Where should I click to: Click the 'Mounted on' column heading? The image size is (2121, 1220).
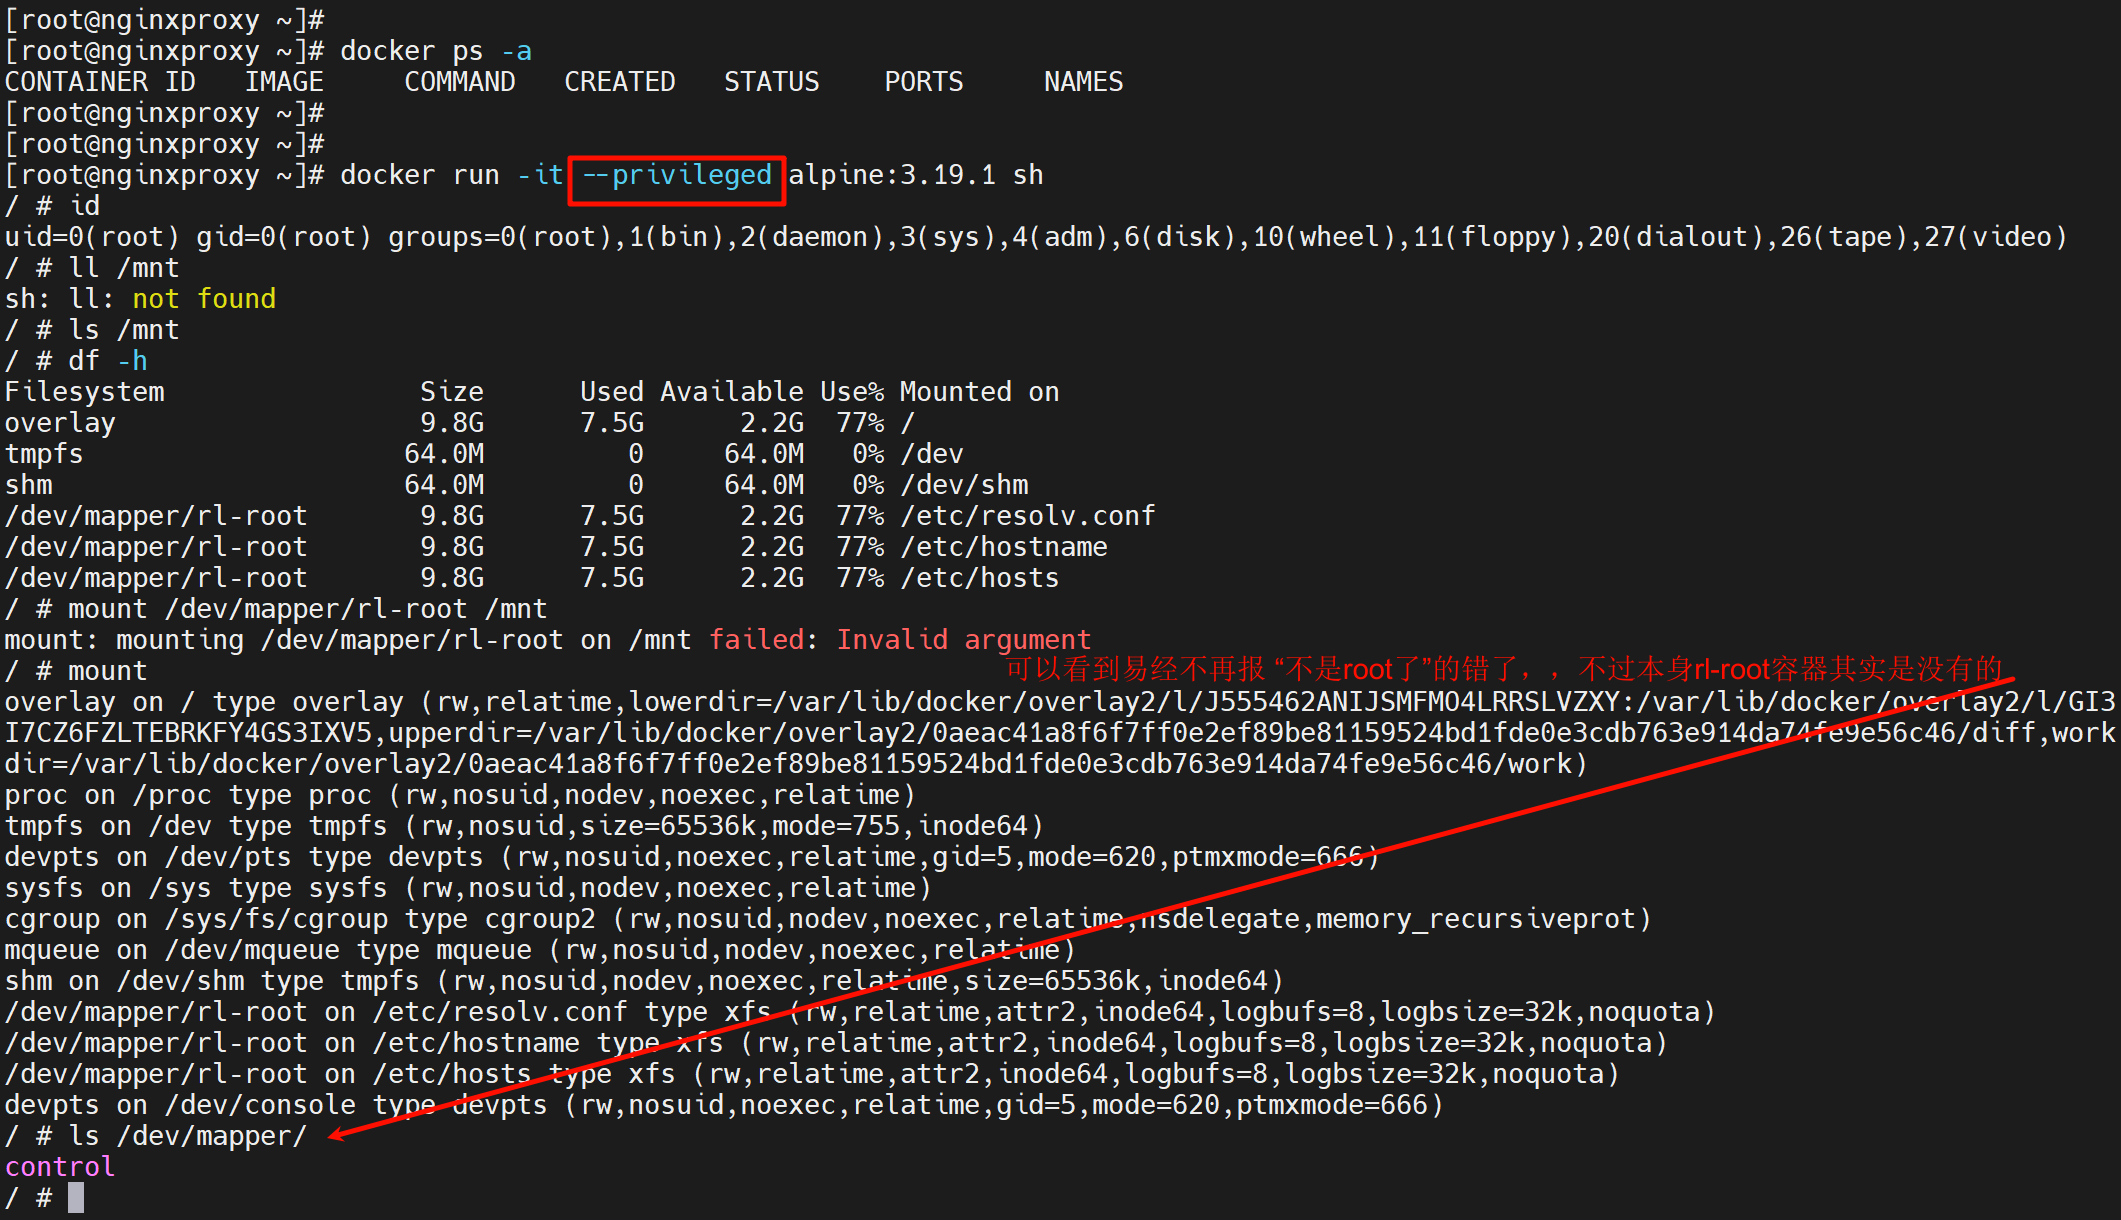(979, 392)
